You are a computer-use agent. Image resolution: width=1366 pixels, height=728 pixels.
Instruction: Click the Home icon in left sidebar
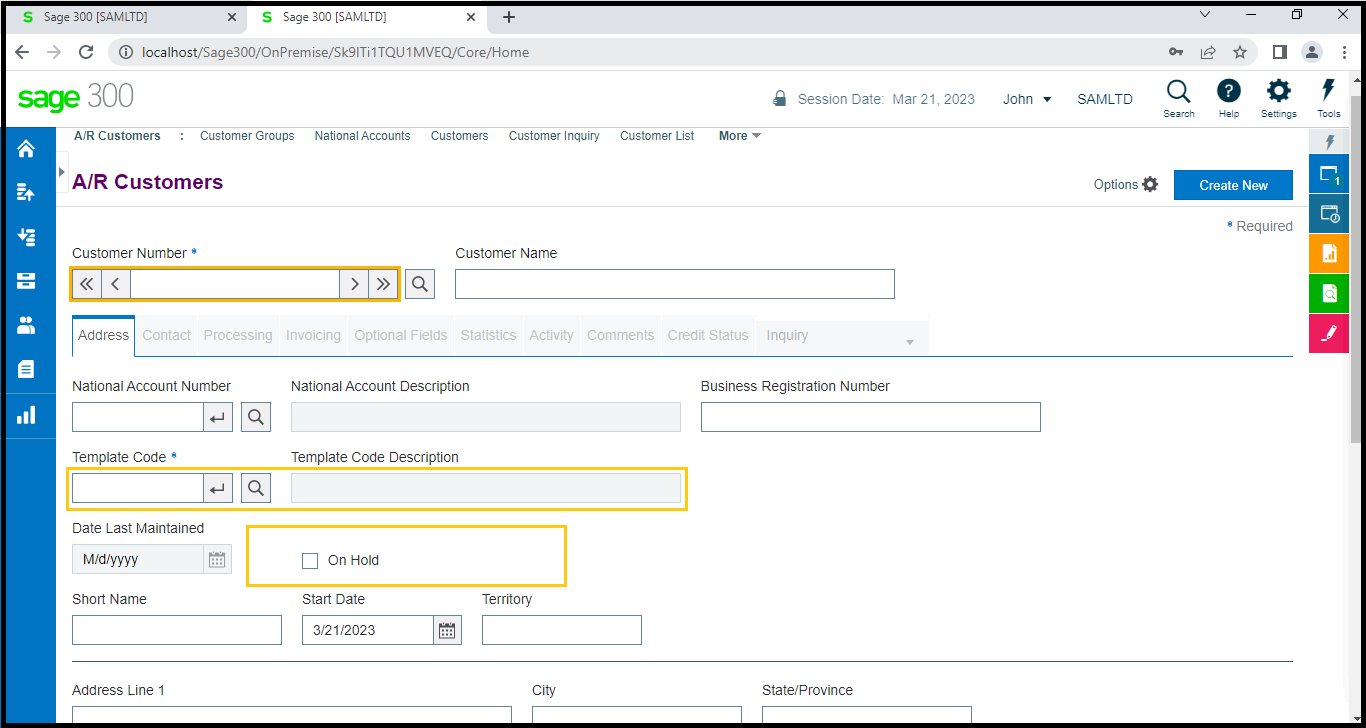[26, 149]
